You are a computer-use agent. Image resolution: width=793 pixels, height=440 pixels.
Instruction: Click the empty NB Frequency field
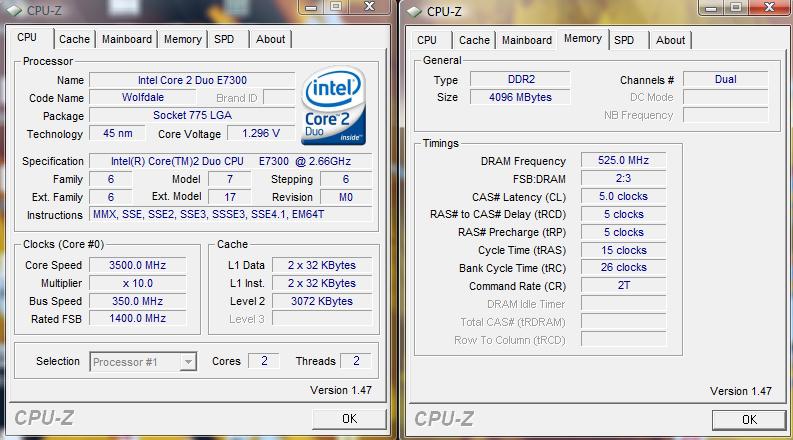[726, 115]
